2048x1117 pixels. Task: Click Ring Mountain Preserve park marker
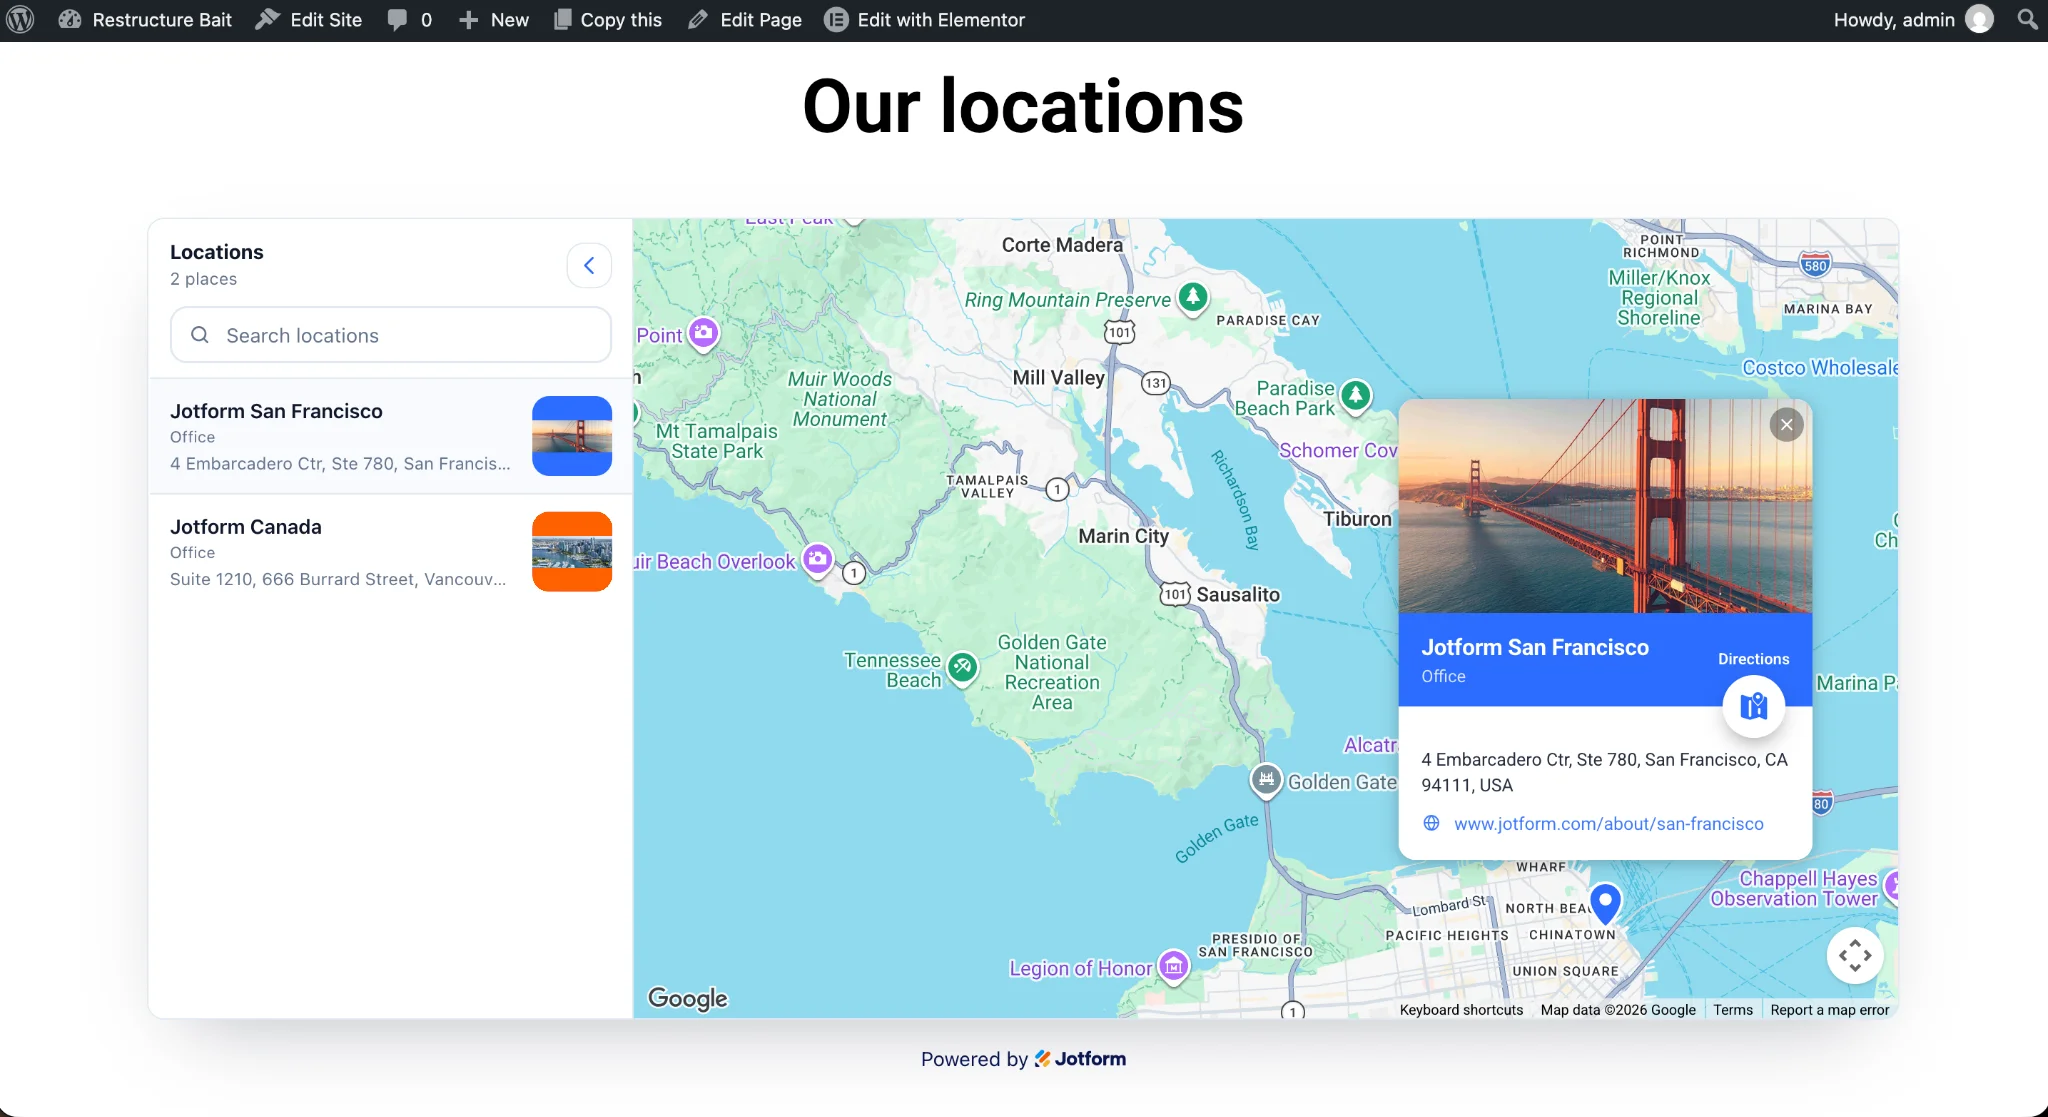tap(1192, 297)
